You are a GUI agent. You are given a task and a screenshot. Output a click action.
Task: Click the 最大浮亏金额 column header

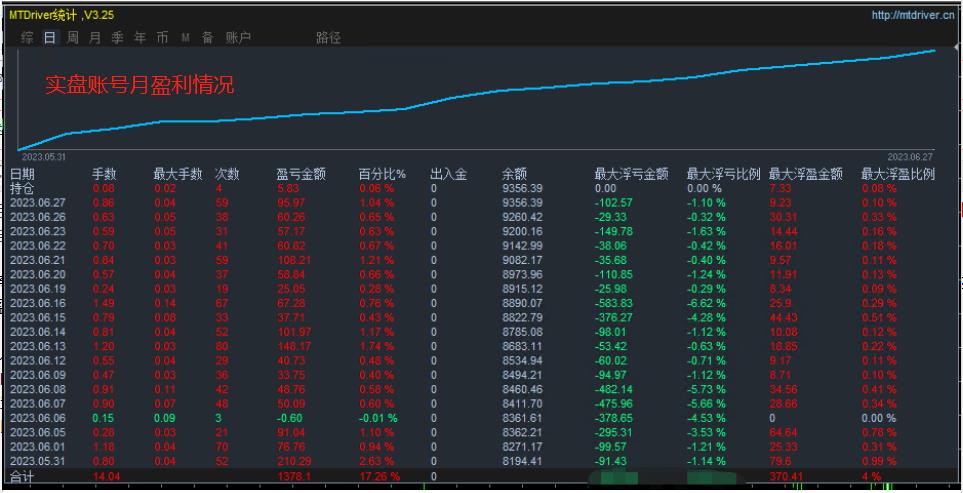point(631,174)
